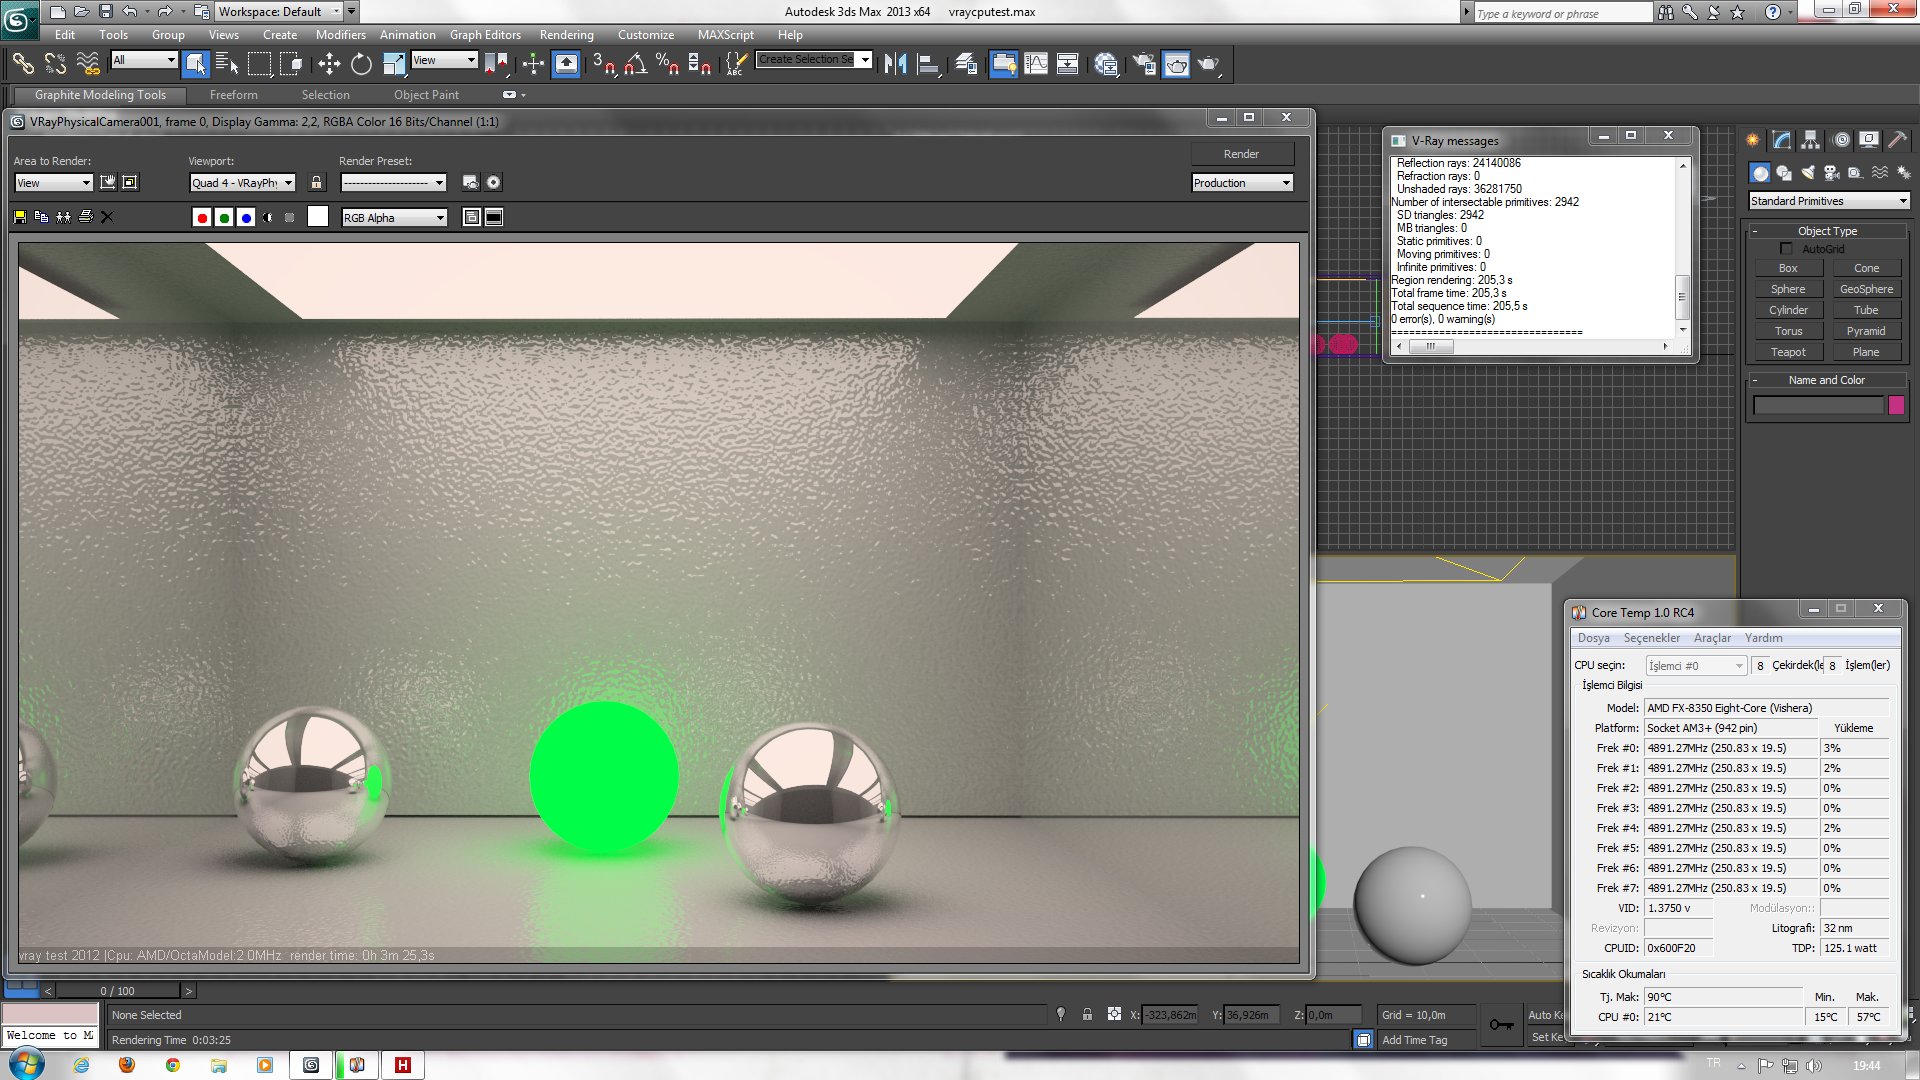Enable the AutoGrid checkbox
Viewport: 1920px width, 1080px height.
point(1786,249)
